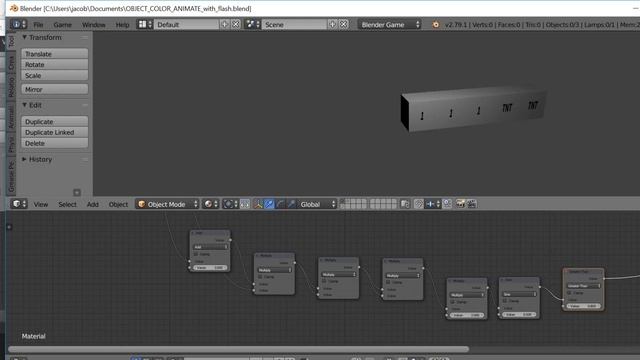
Task: Delete the current Scene with its X icon
Action: [344, 24]
